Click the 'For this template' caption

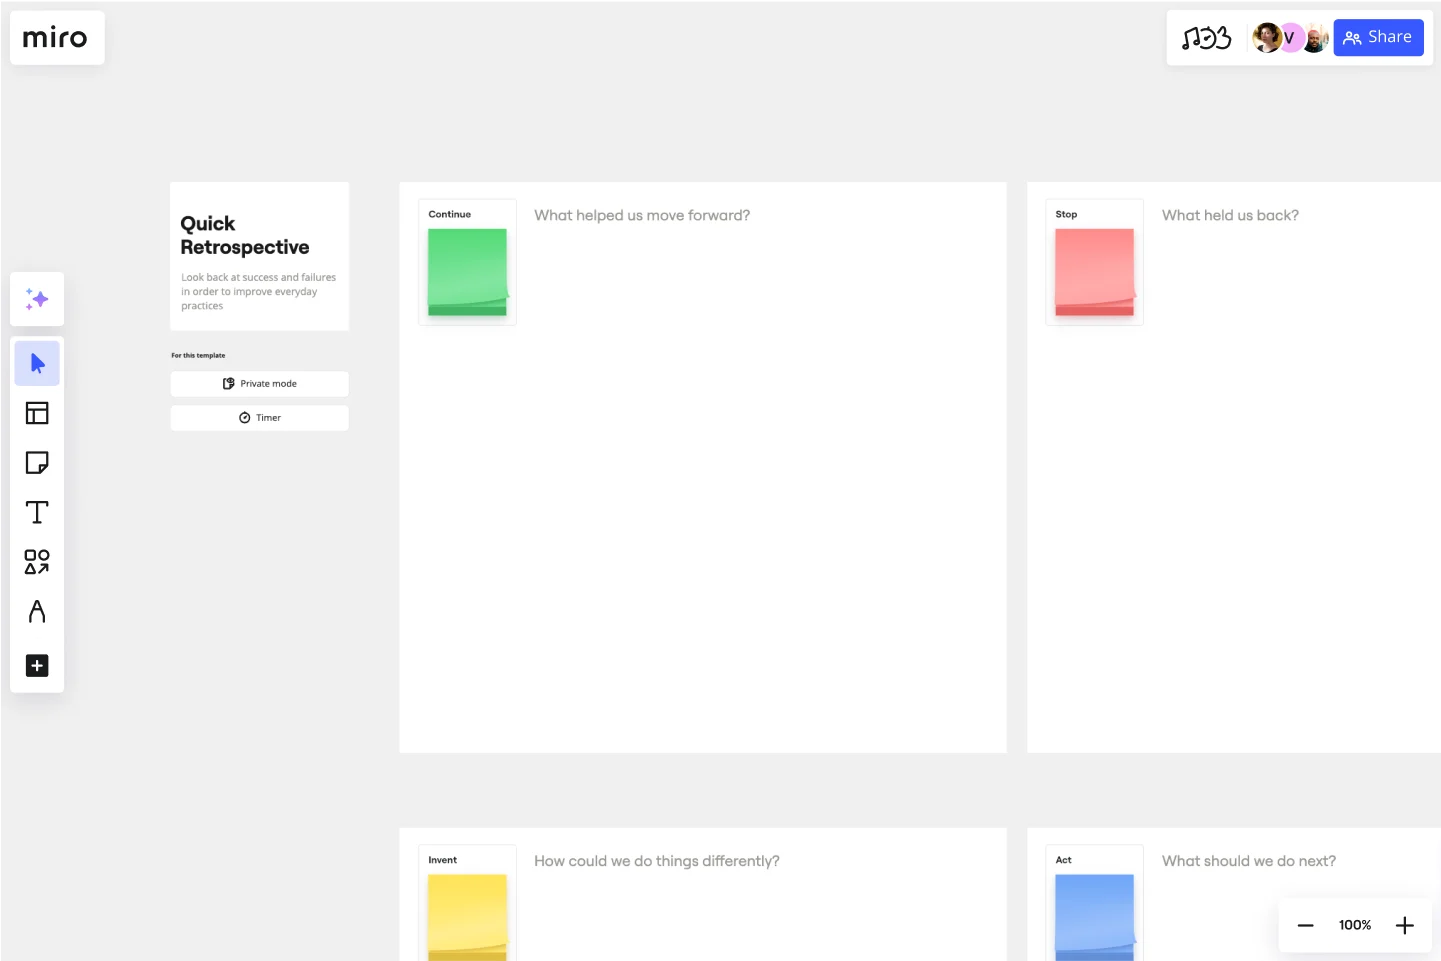pyautogui.click(x=198, y=355)
